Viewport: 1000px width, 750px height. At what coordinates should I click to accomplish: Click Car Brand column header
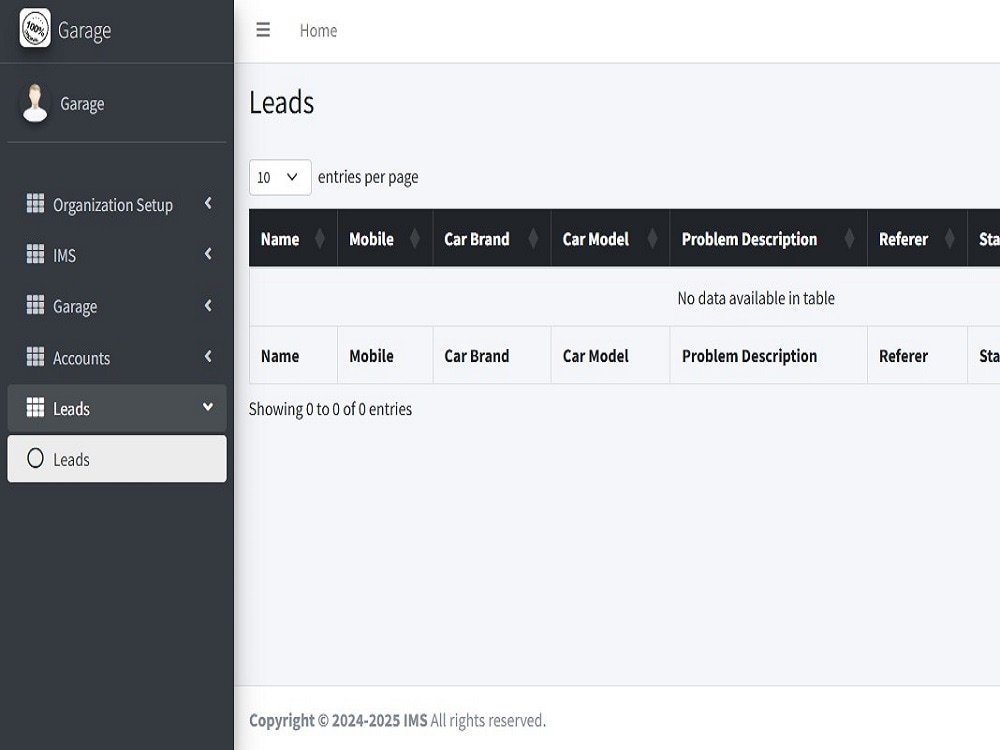tap(492, 238)
